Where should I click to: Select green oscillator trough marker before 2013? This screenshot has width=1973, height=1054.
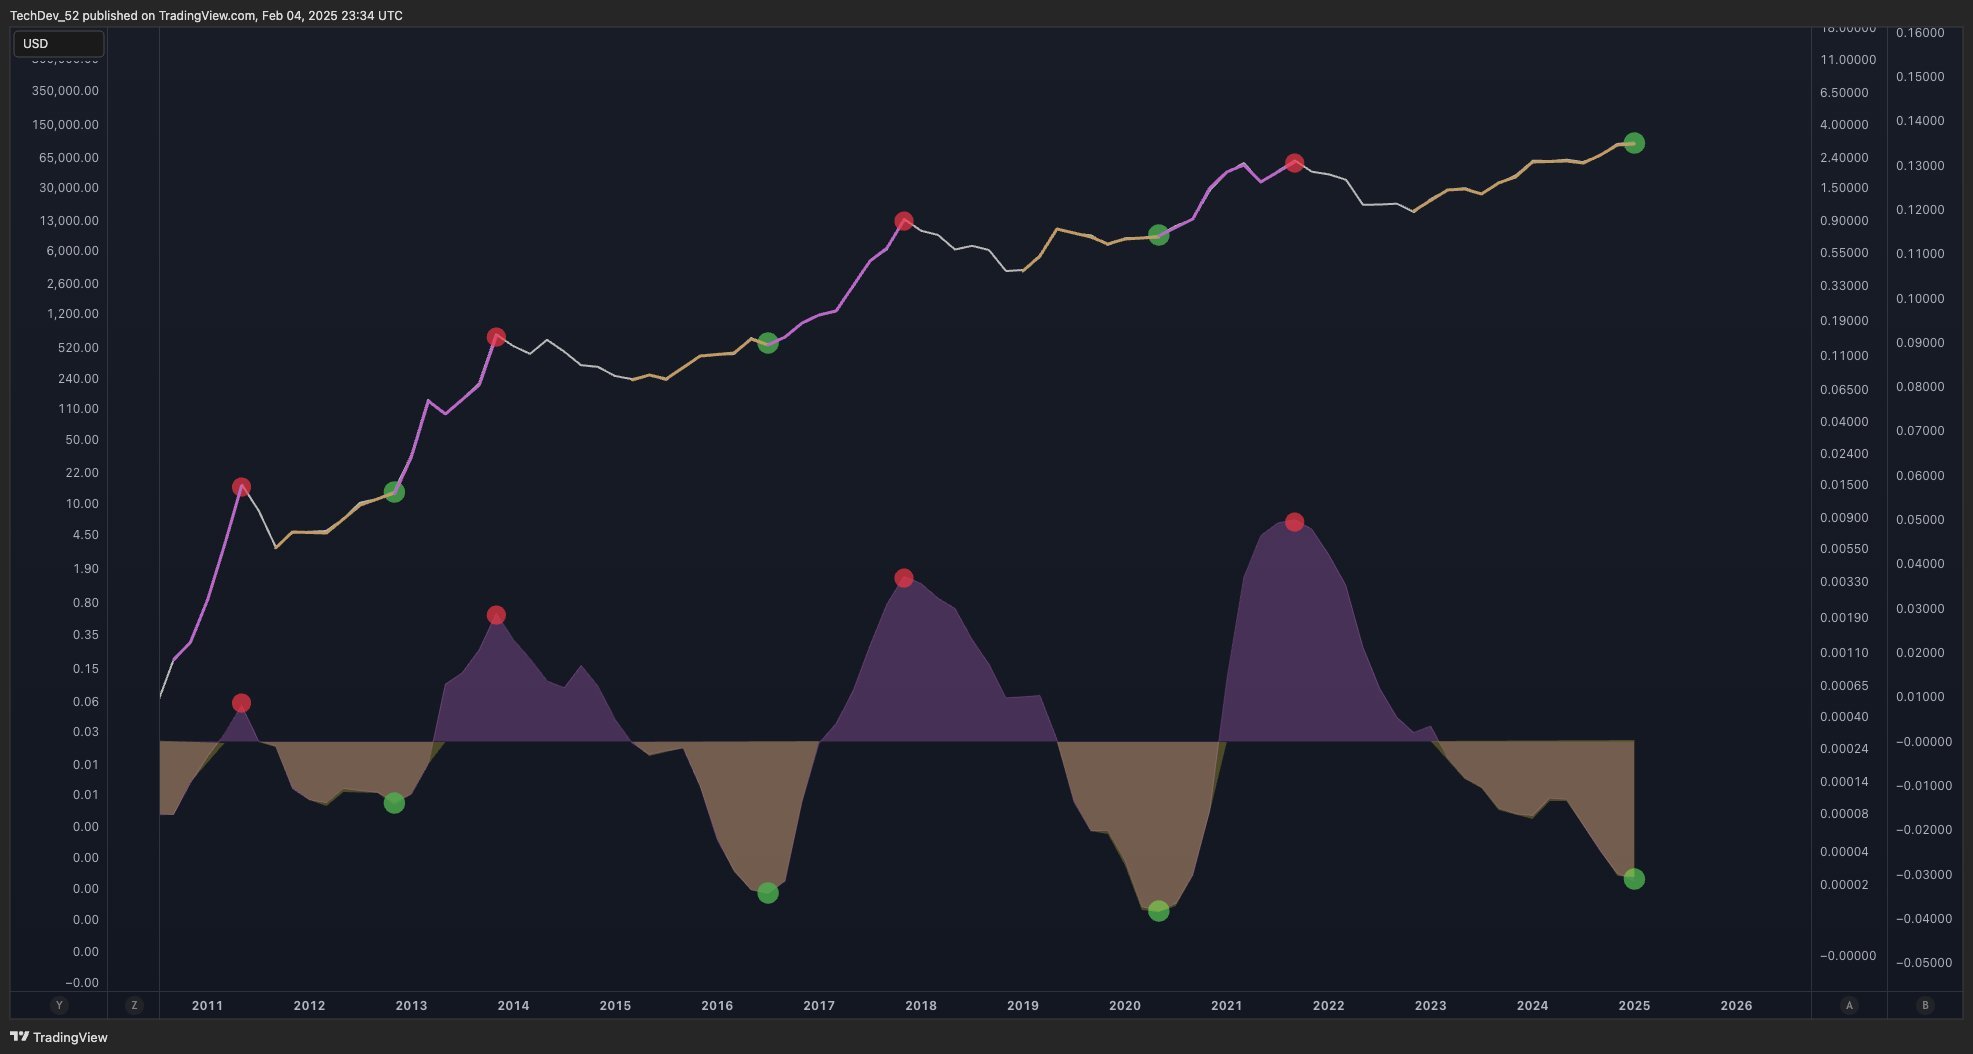tap(394, 803)
